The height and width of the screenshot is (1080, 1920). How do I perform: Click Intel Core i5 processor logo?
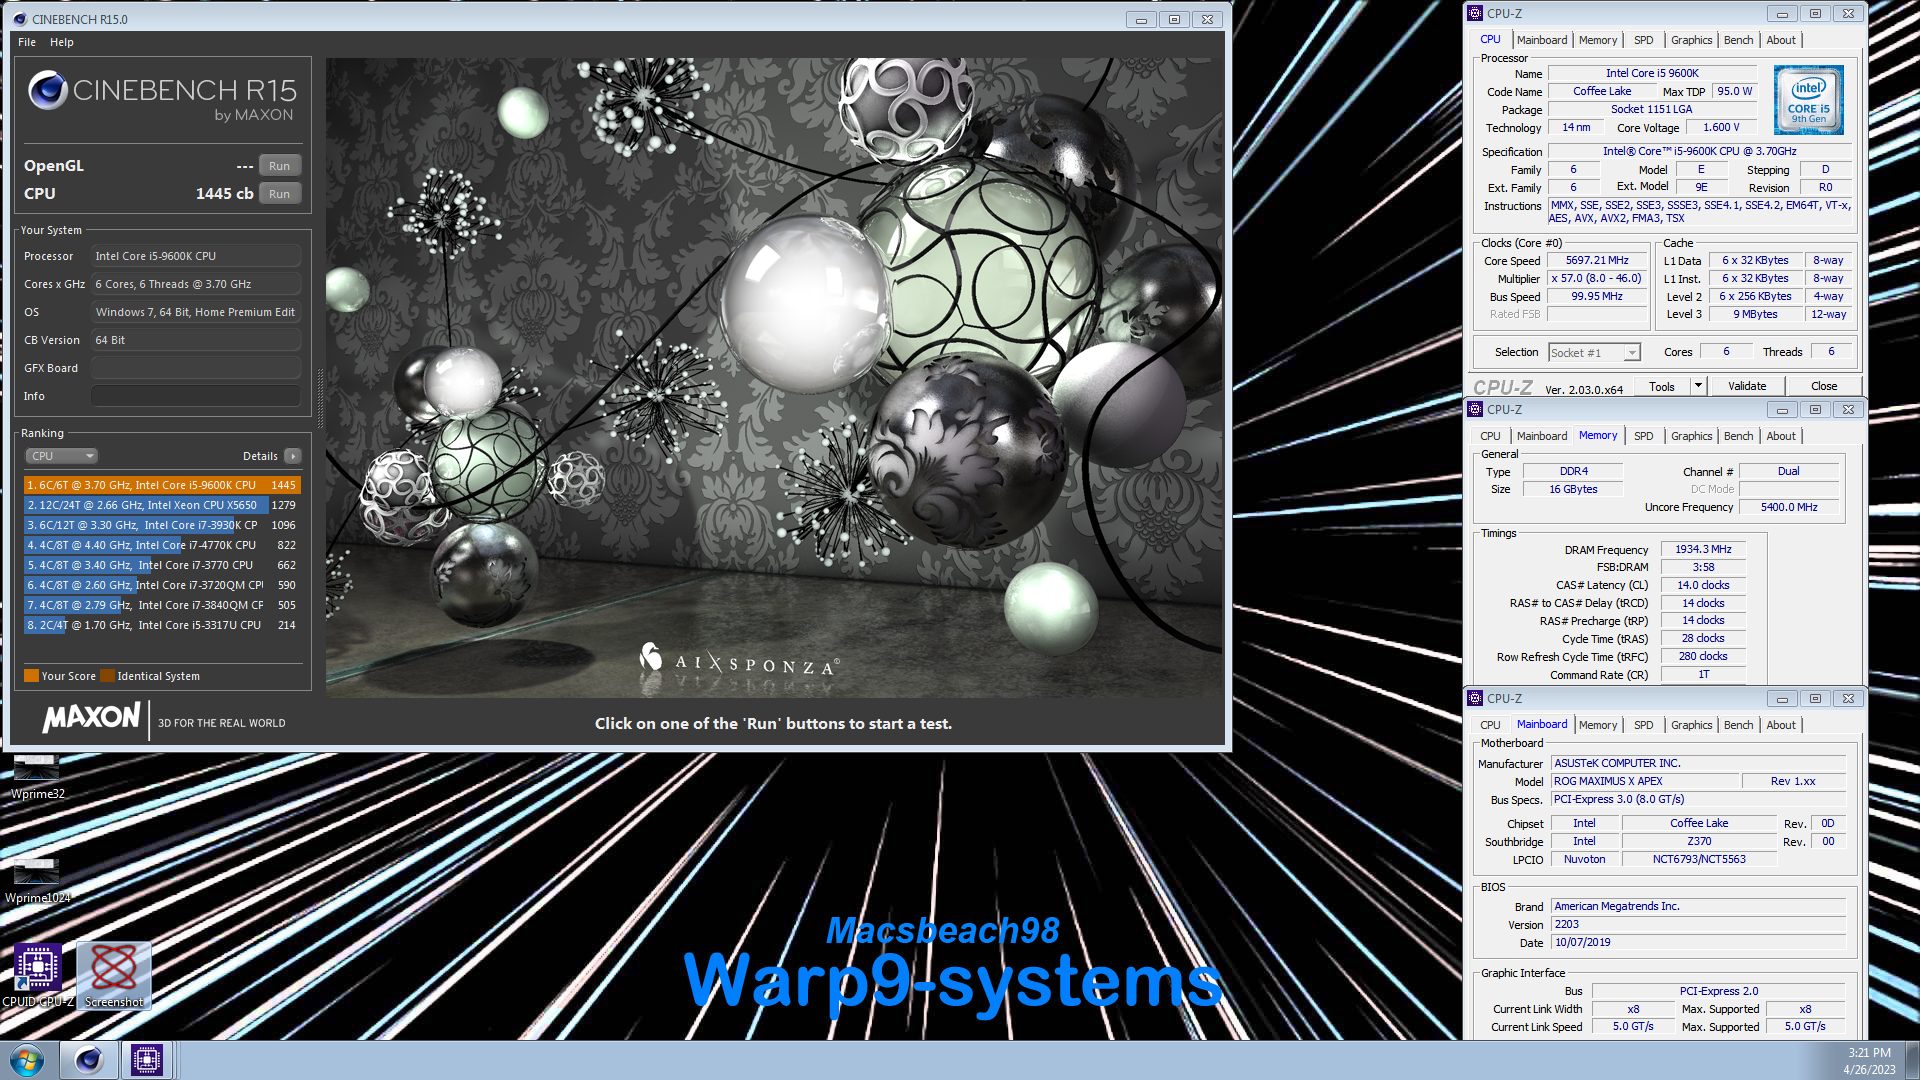point(1809,100)
